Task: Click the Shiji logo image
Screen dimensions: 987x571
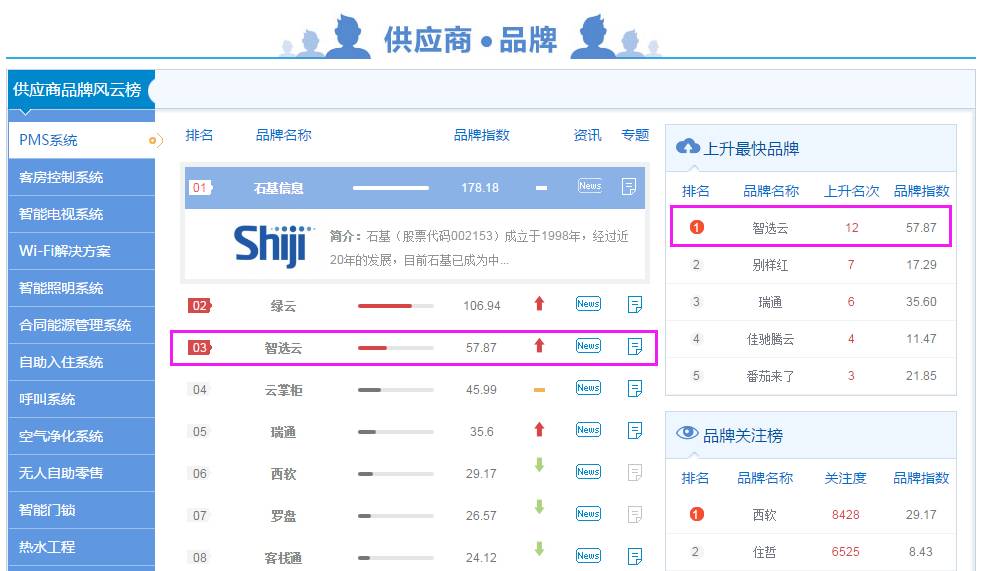Action: click(x=273, y=246)
